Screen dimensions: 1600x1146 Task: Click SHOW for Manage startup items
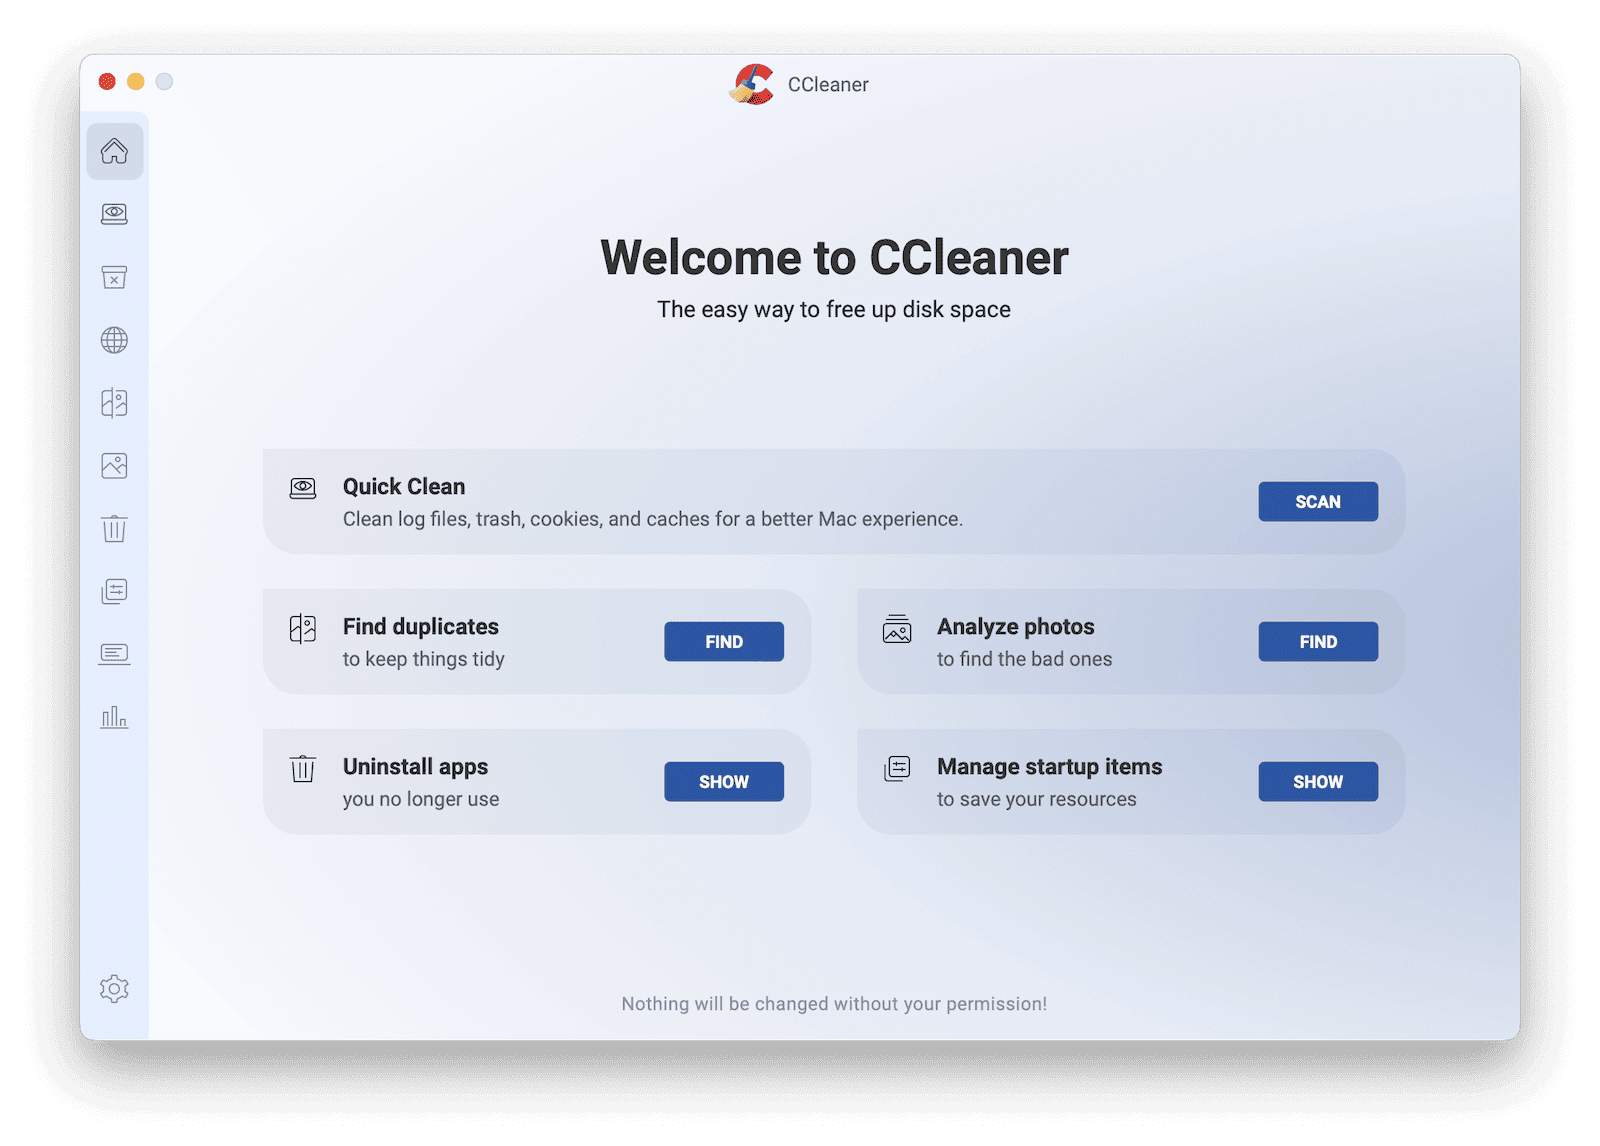(1318, 782)
